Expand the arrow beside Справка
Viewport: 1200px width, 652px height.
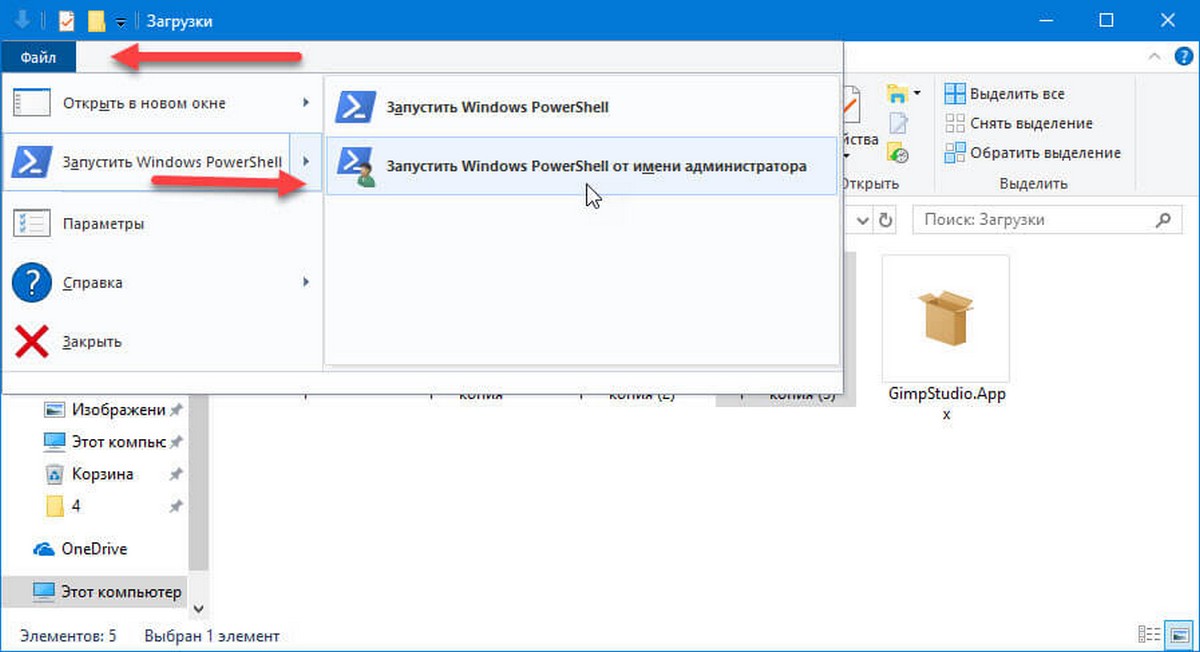pyautogui.click(x=305, y=283)
